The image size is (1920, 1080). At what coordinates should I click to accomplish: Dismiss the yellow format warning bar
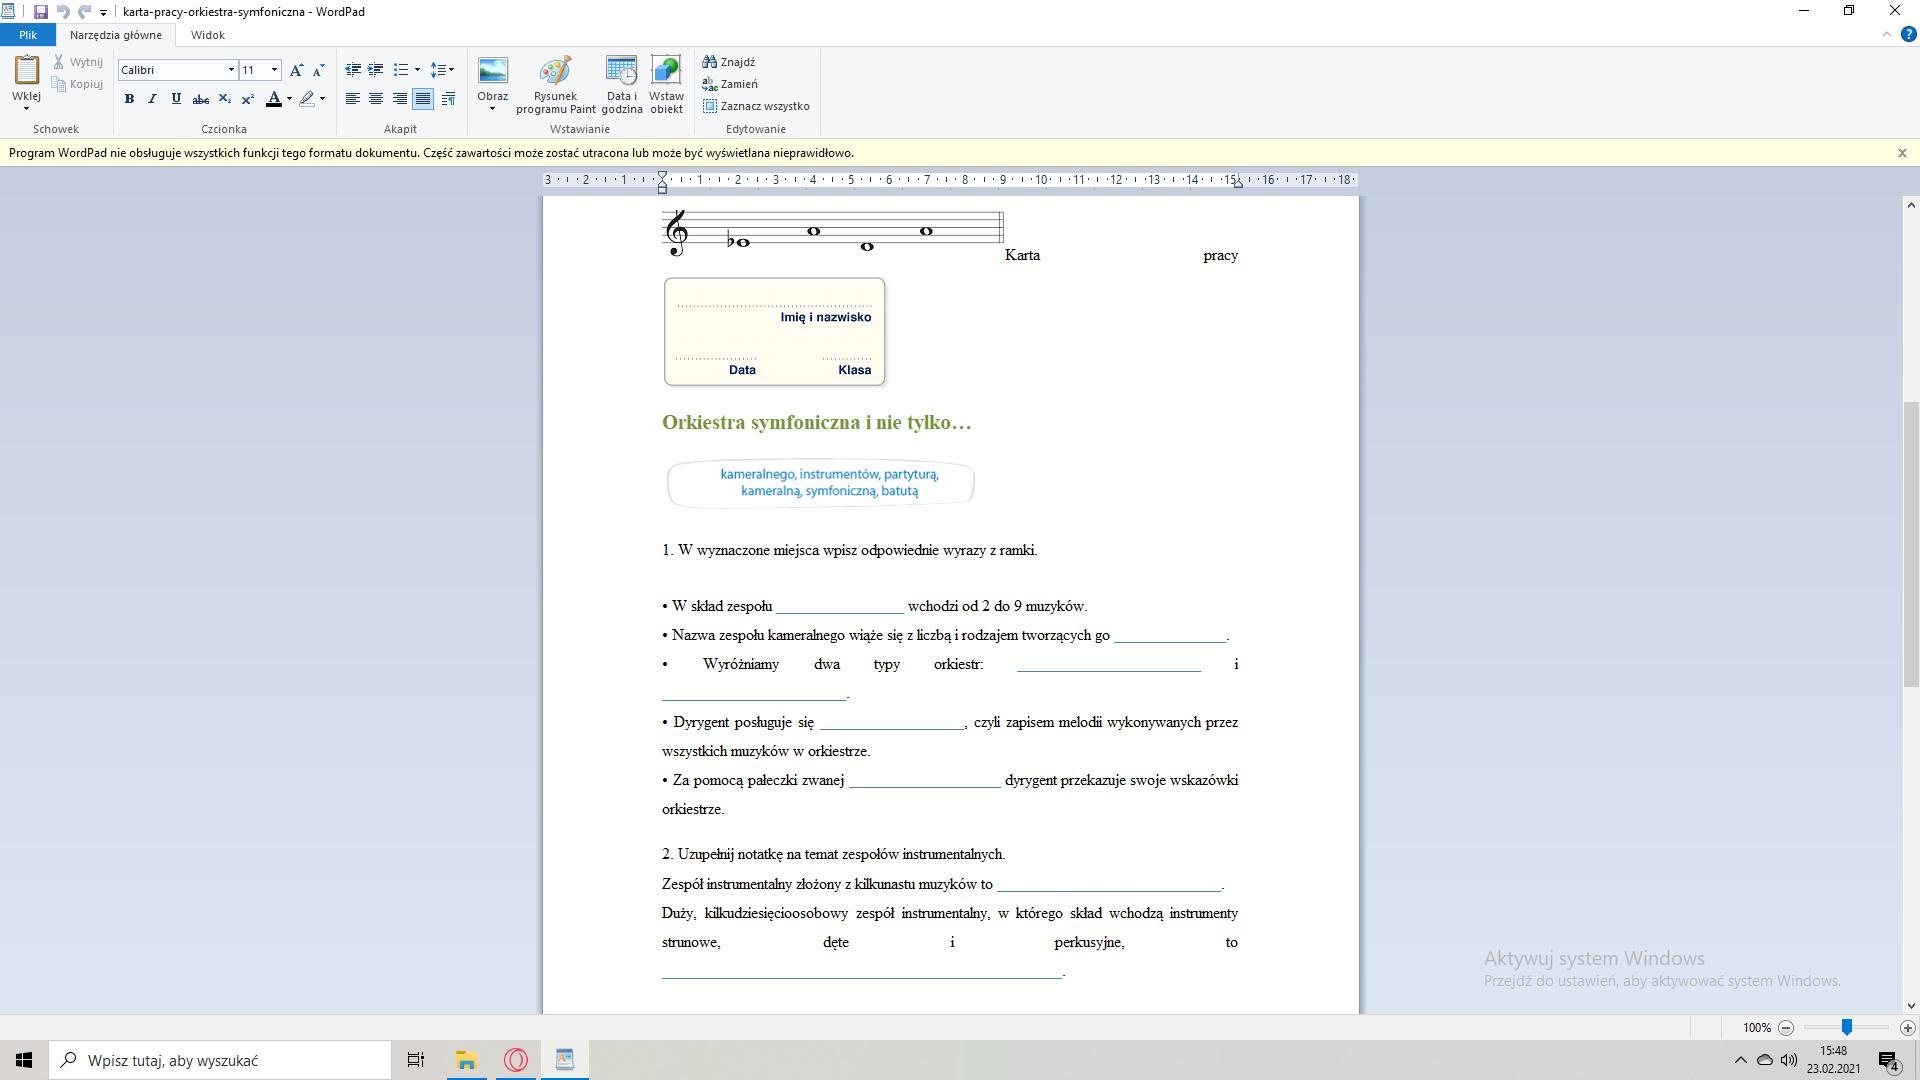coord(1902,153)
